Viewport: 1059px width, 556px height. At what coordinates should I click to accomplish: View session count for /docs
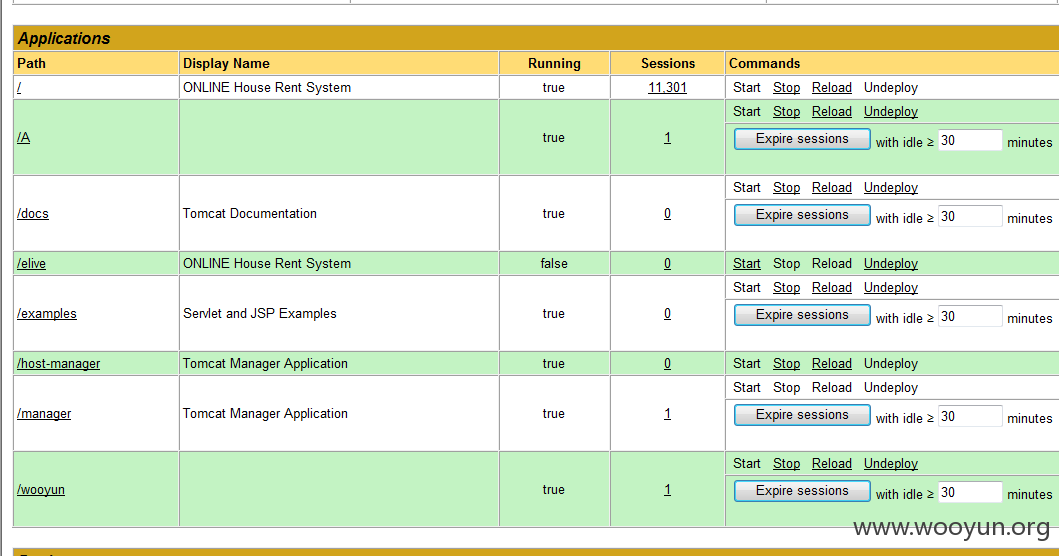tap(667, 213)
